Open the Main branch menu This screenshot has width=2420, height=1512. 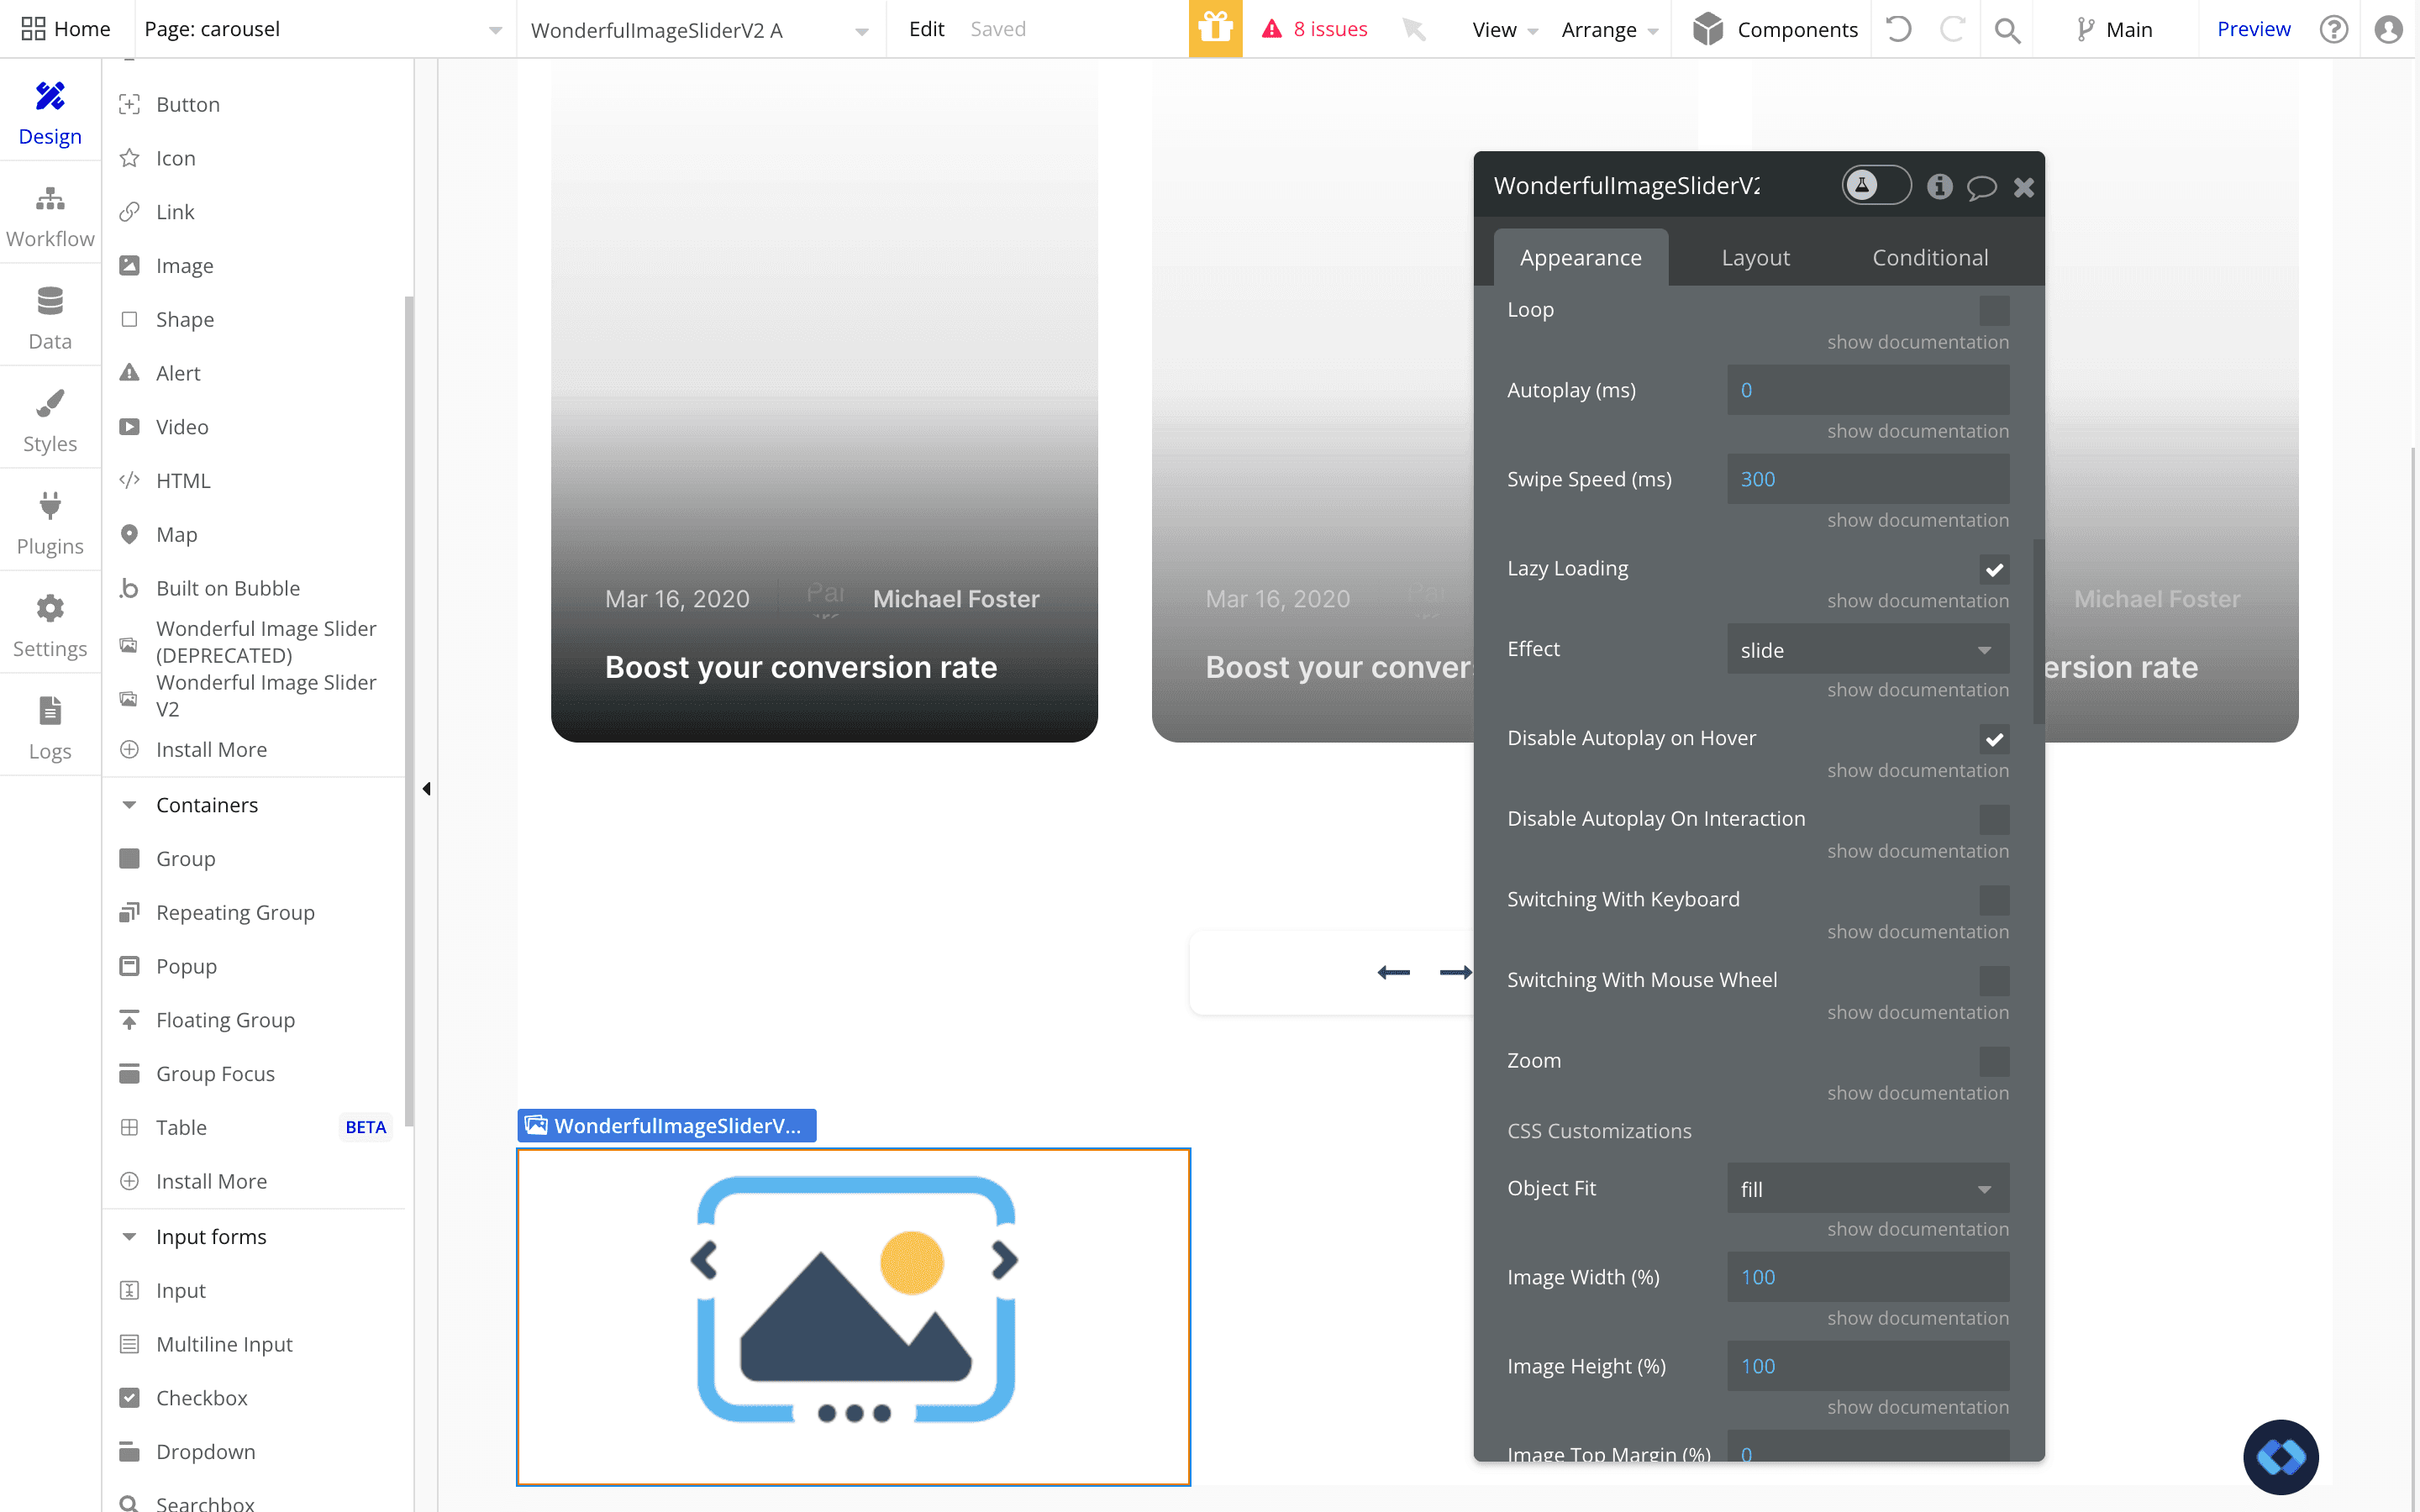tap(2113, 30)
